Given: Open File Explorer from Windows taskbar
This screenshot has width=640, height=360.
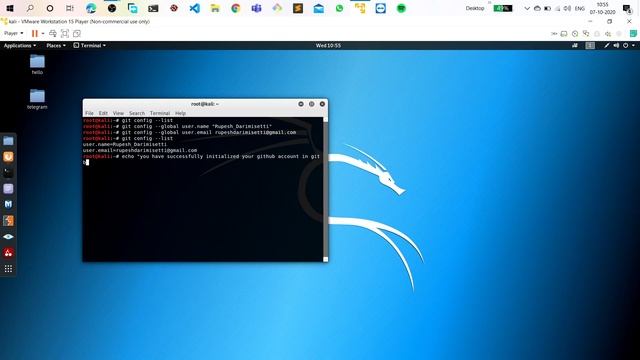Looking at the screenshot, I should [x=215, y=8].
